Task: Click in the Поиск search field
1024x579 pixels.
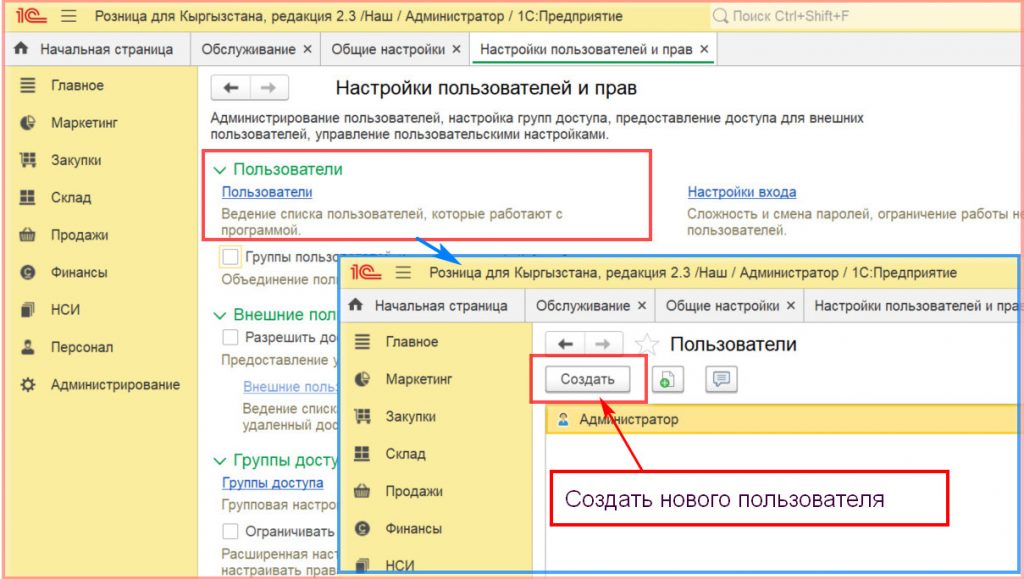Action: click(x=860, y=17)
